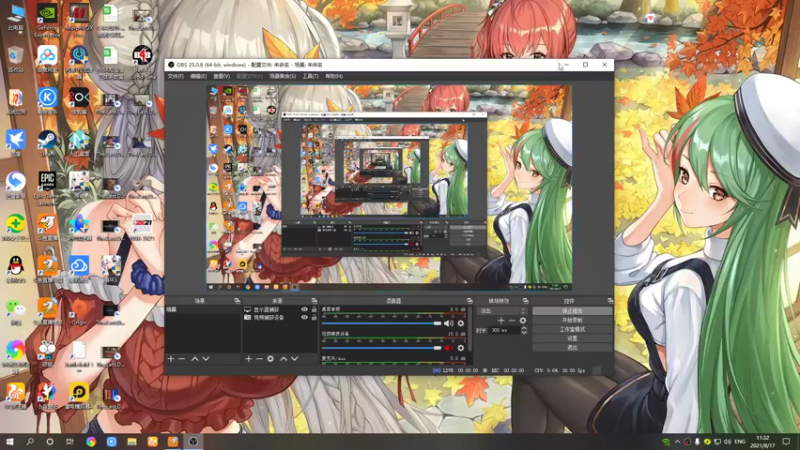800x450 pixels.
Task: Select the display capture source row
Action: (280, 310)
